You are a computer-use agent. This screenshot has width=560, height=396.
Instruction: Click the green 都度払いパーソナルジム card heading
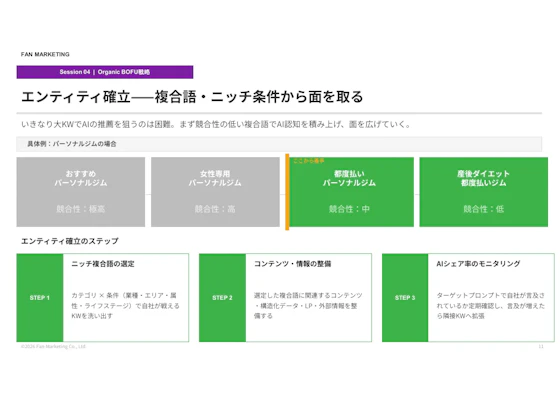[x=349, y=178]
